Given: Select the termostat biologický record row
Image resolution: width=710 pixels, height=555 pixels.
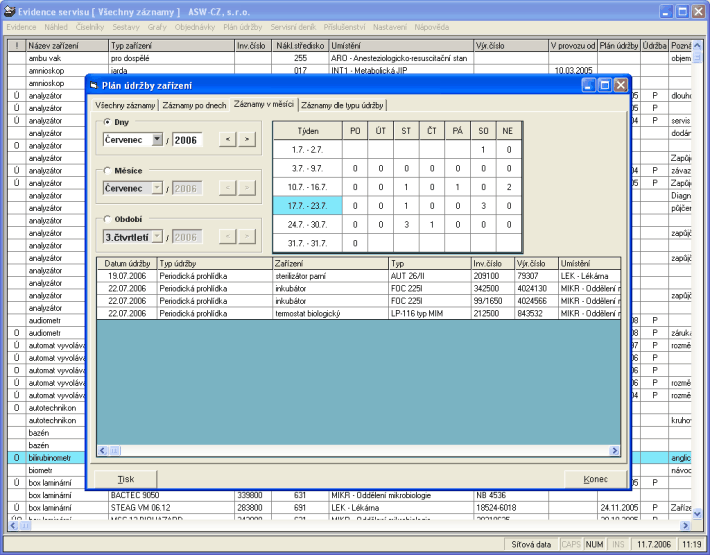Looking at the screenshot, I should point(306,313).
